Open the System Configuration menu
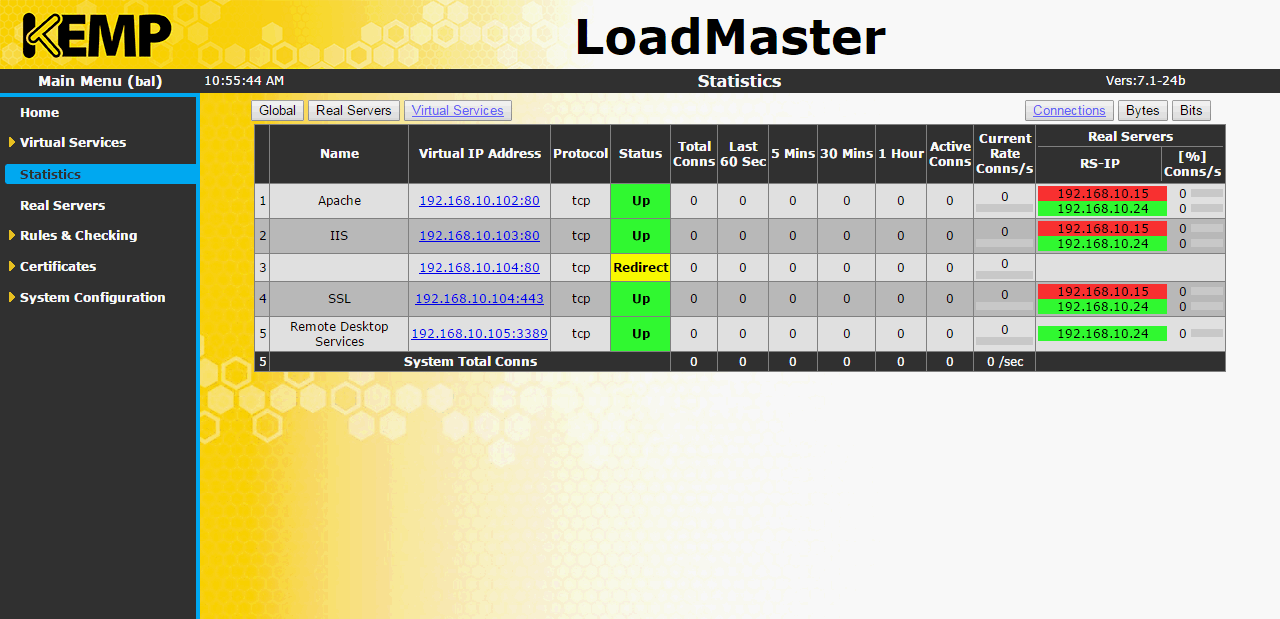Image resolution: width=1280 pixels, height=619 pixels. [92, 297]
